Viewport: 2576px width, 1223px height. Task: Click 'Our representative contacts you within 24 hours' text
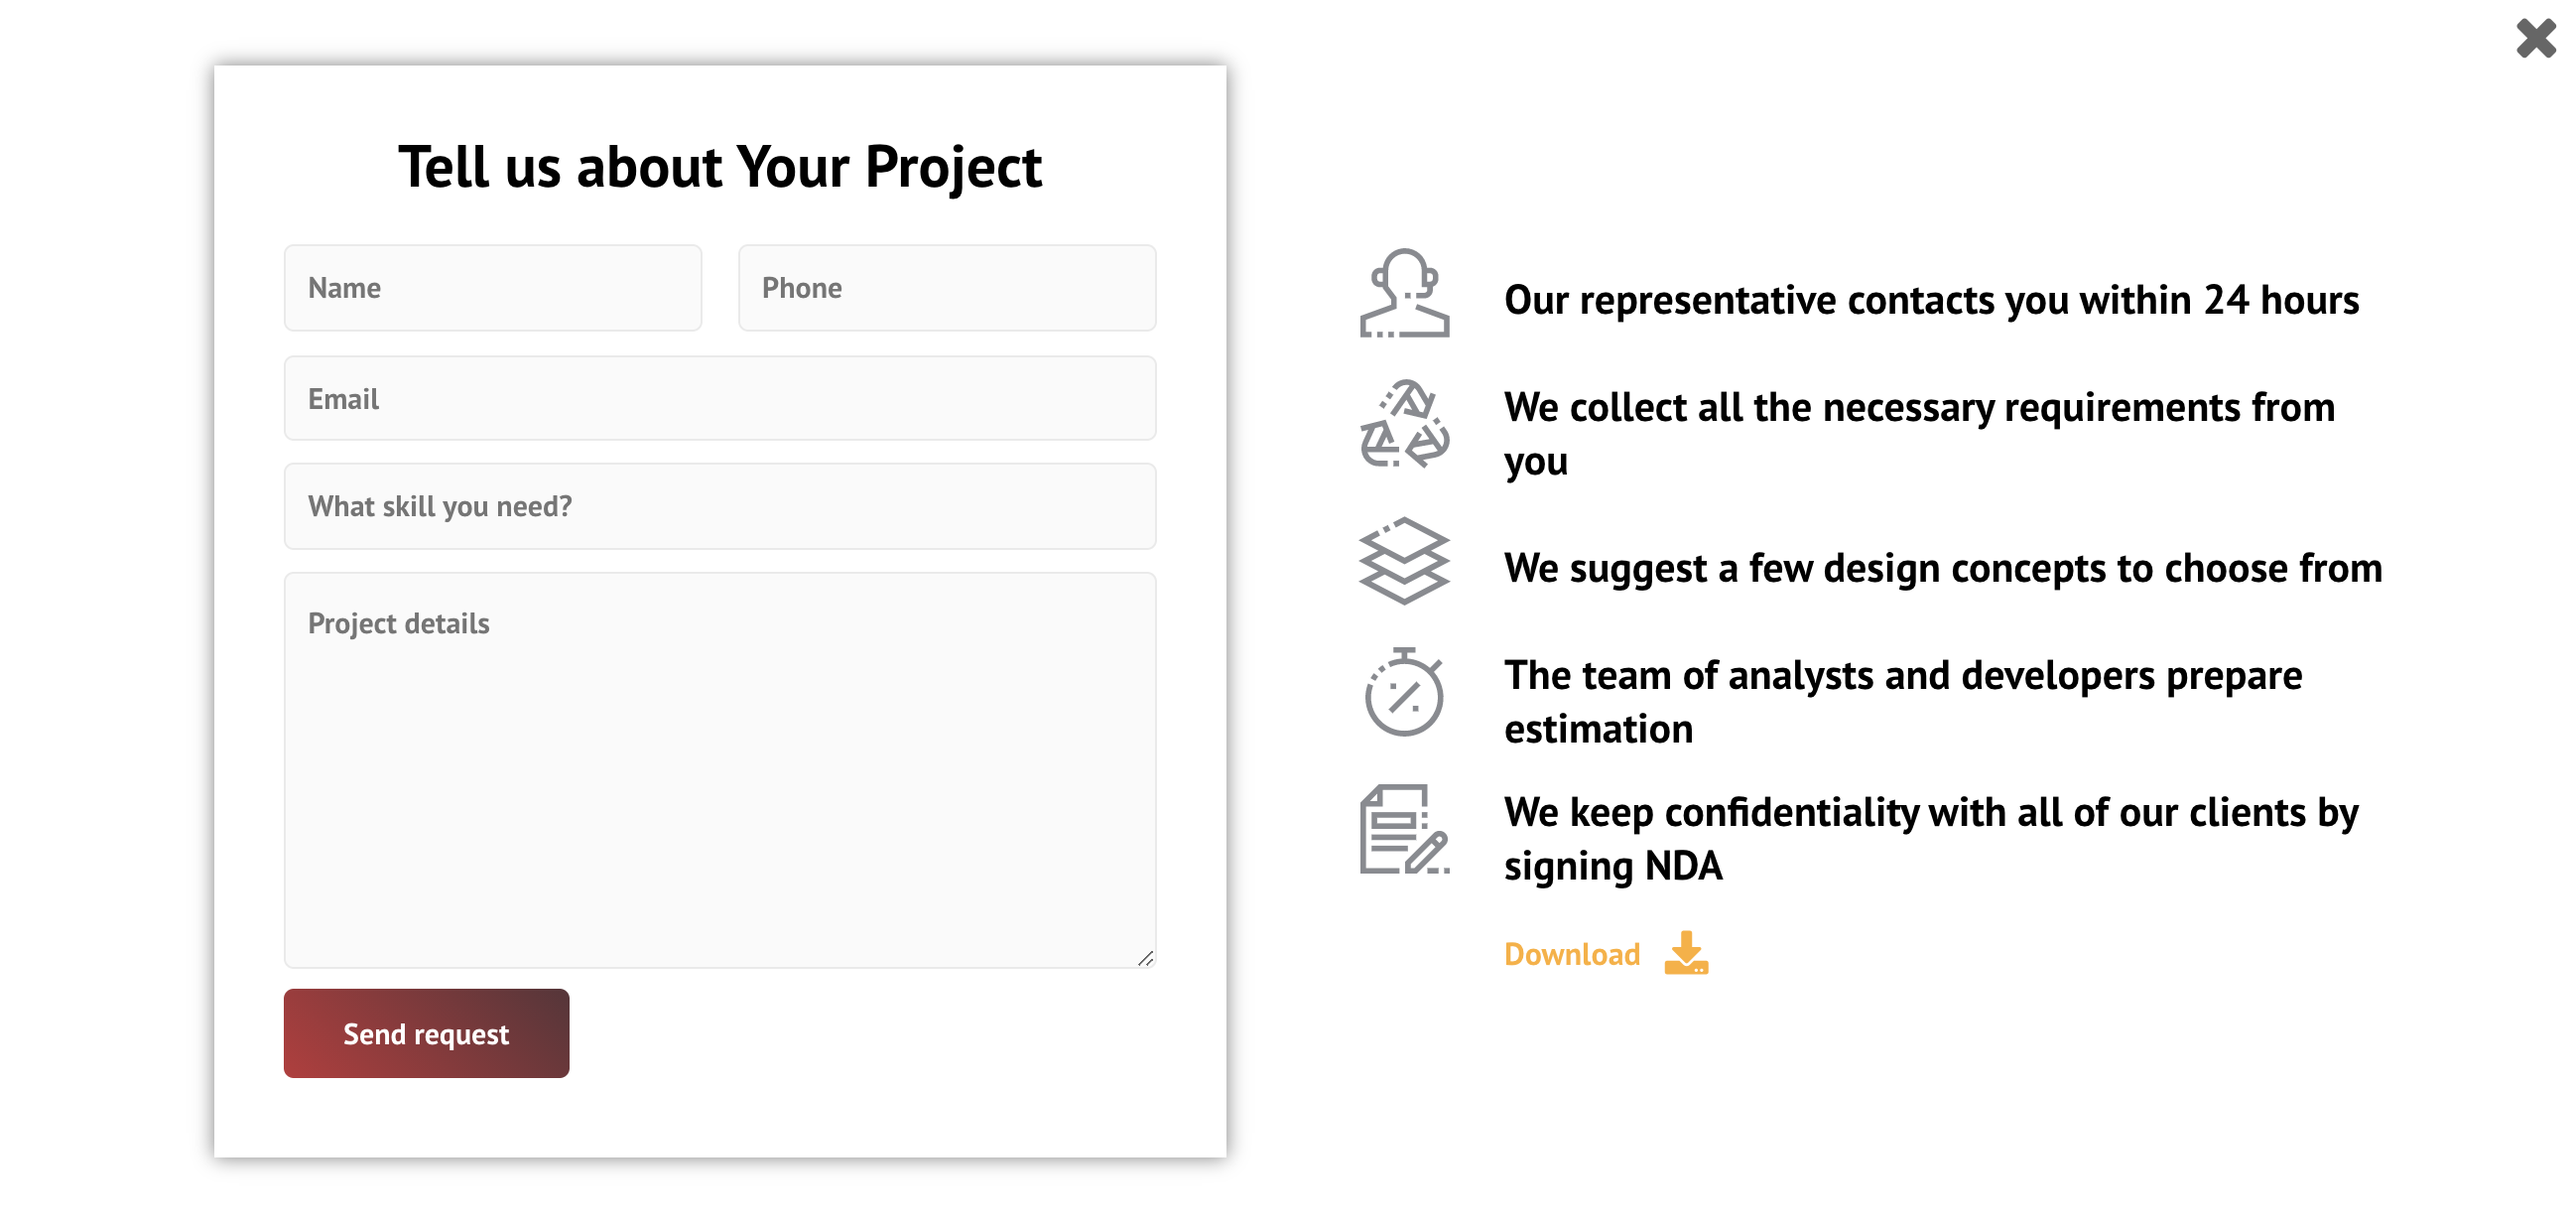tap(1931, 300)
